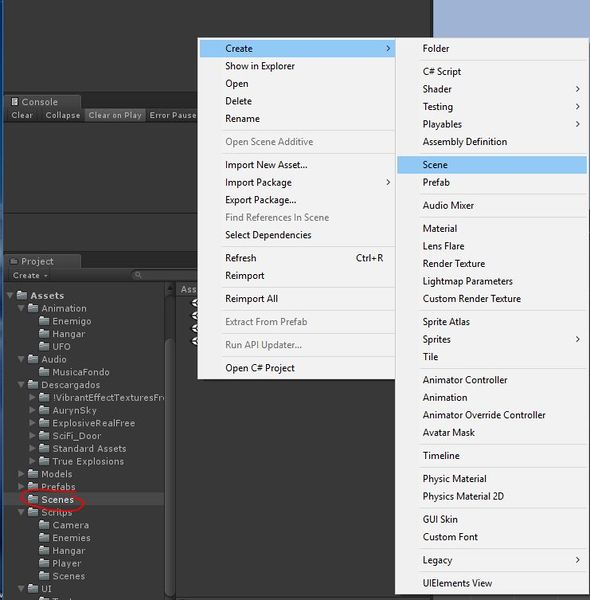
Task: Open the Shader submenu arrow
Action: click(x=577, y=89)
